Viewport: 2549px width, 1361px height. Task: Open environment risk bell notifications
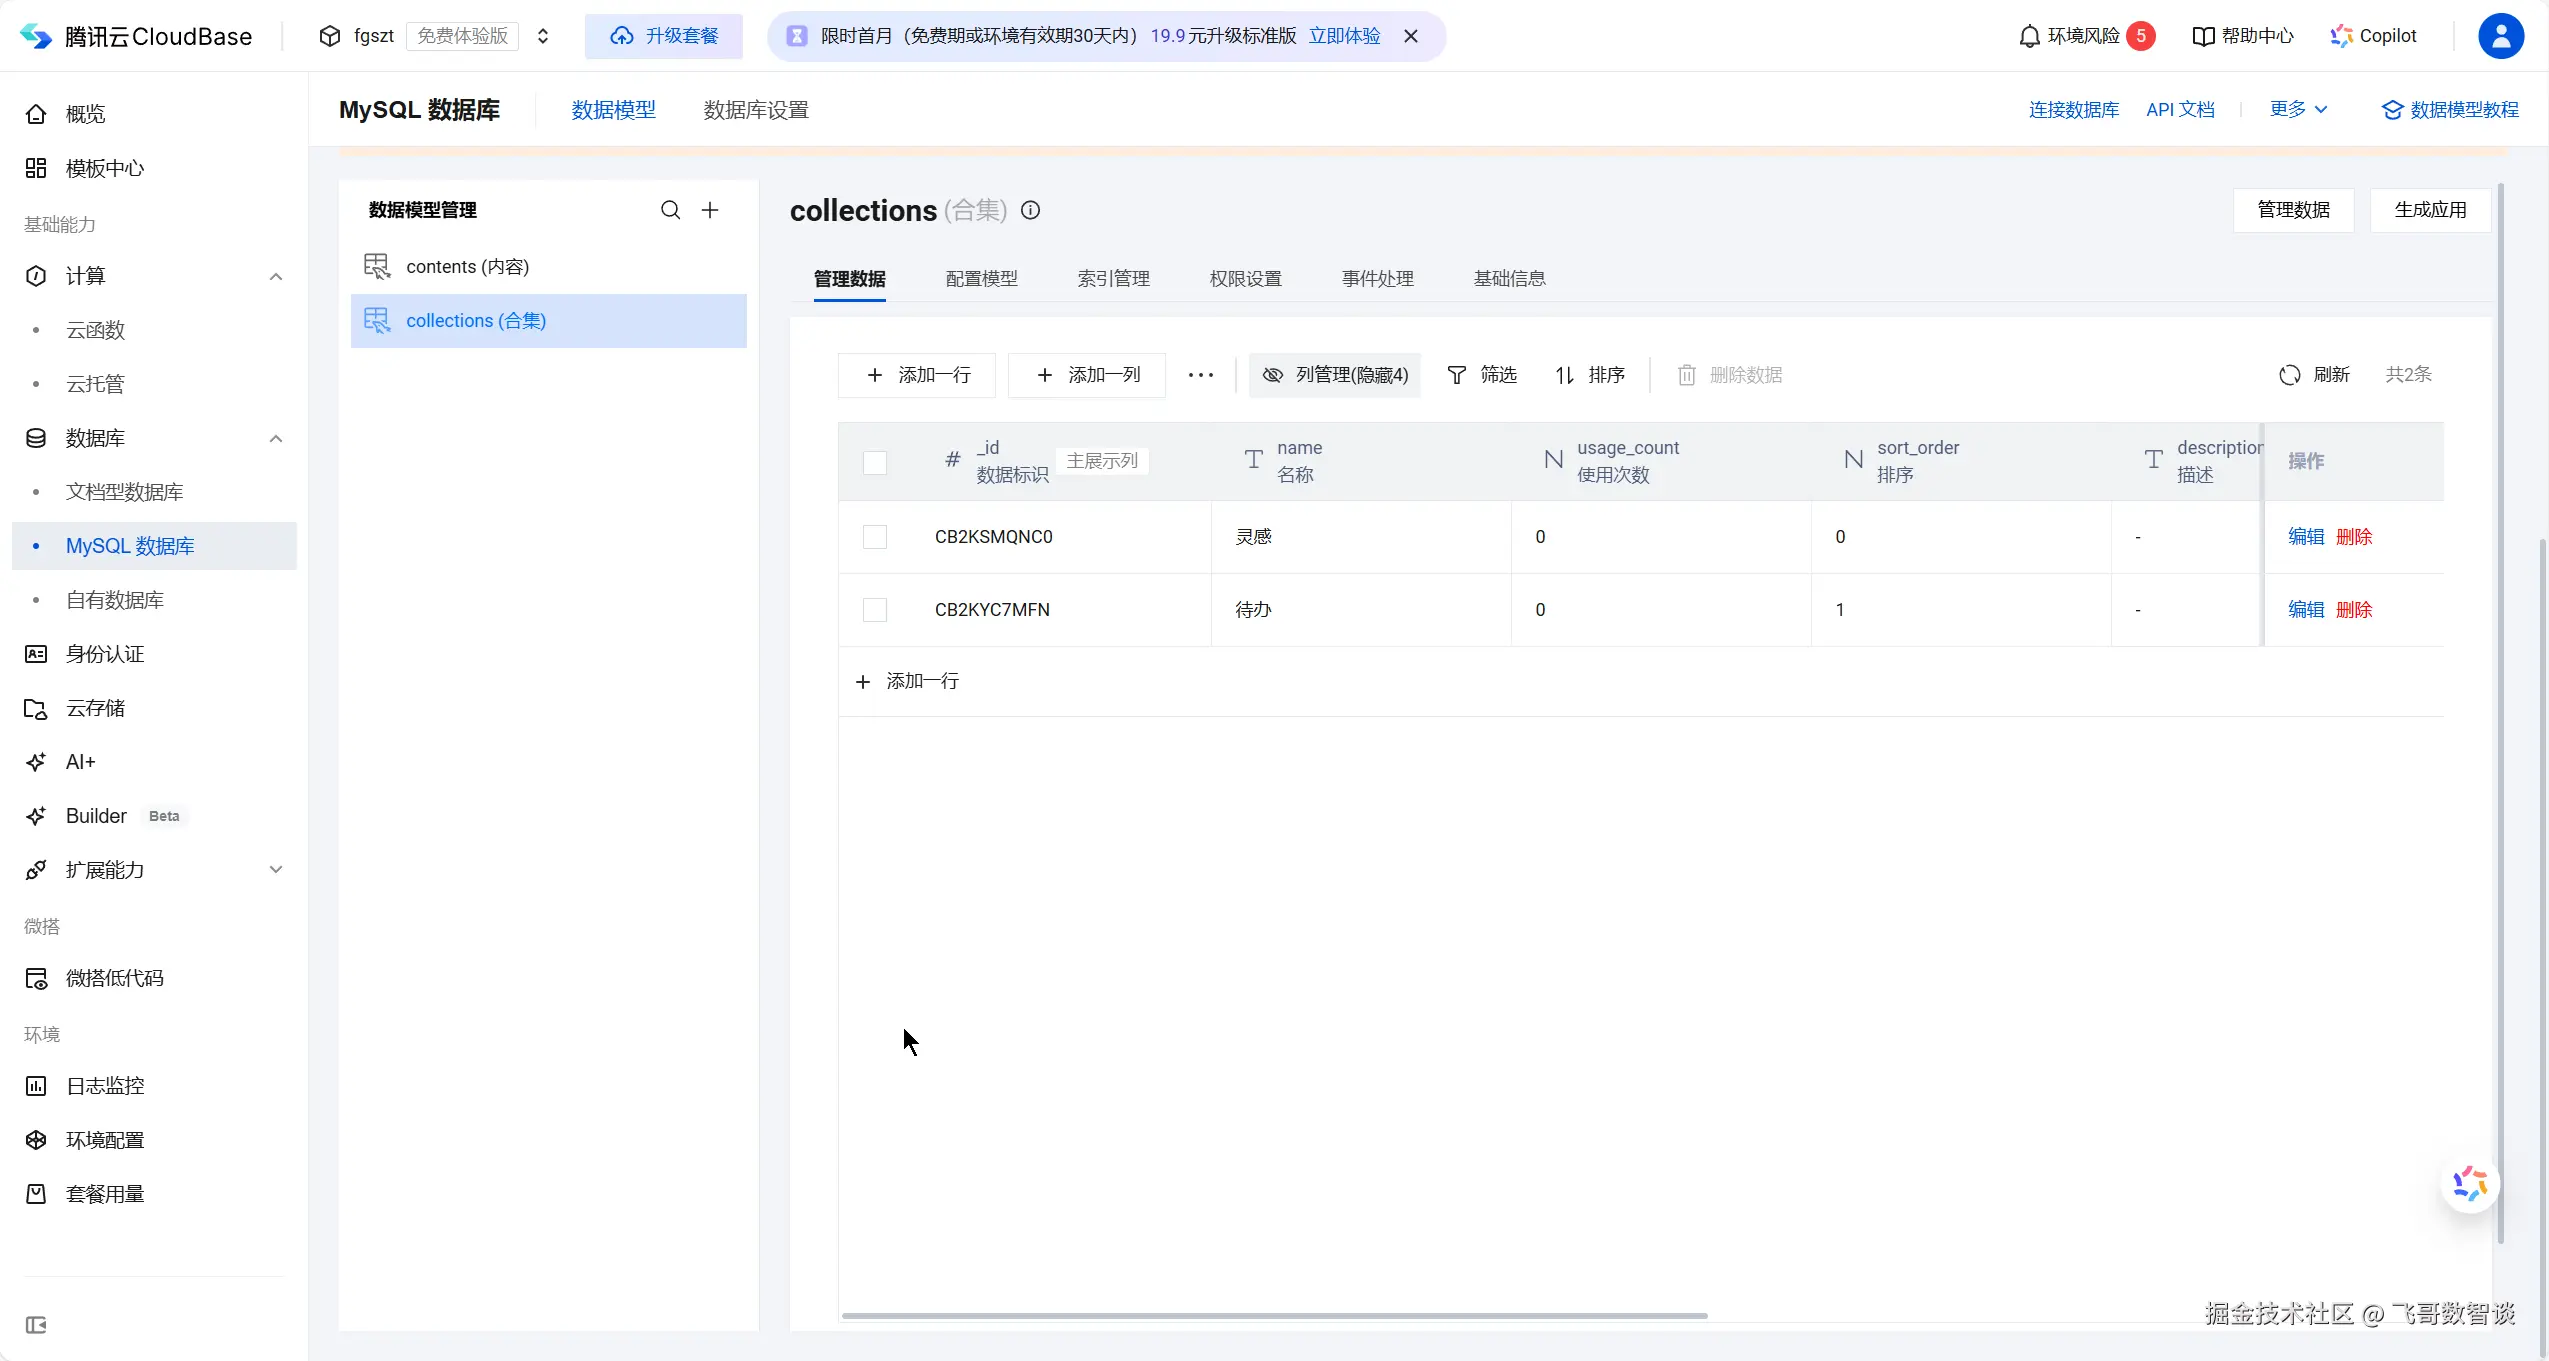2029,36
